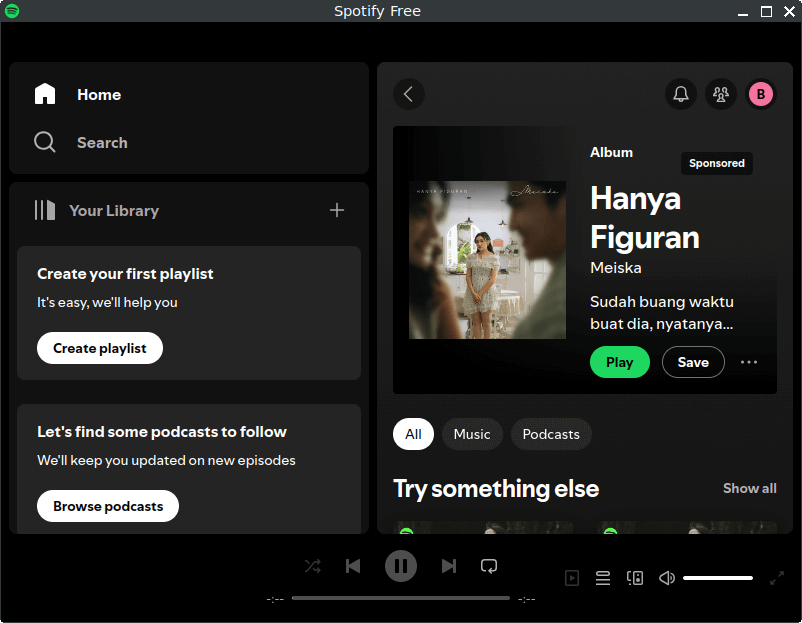
Task: Toggle repeat mode
Action: coord(489,566)
